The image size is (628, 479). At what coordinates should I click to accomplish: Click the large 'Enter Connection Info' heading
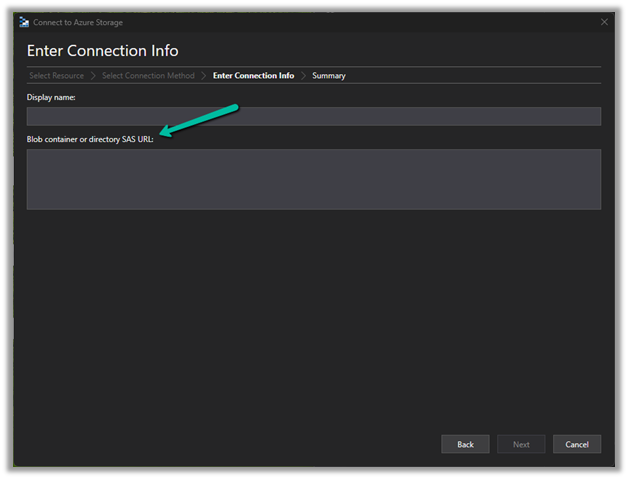point(102,51)
